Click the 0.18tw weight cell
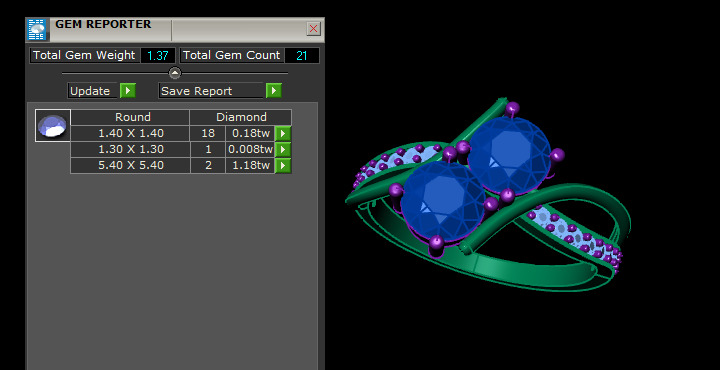 [250, 134]
